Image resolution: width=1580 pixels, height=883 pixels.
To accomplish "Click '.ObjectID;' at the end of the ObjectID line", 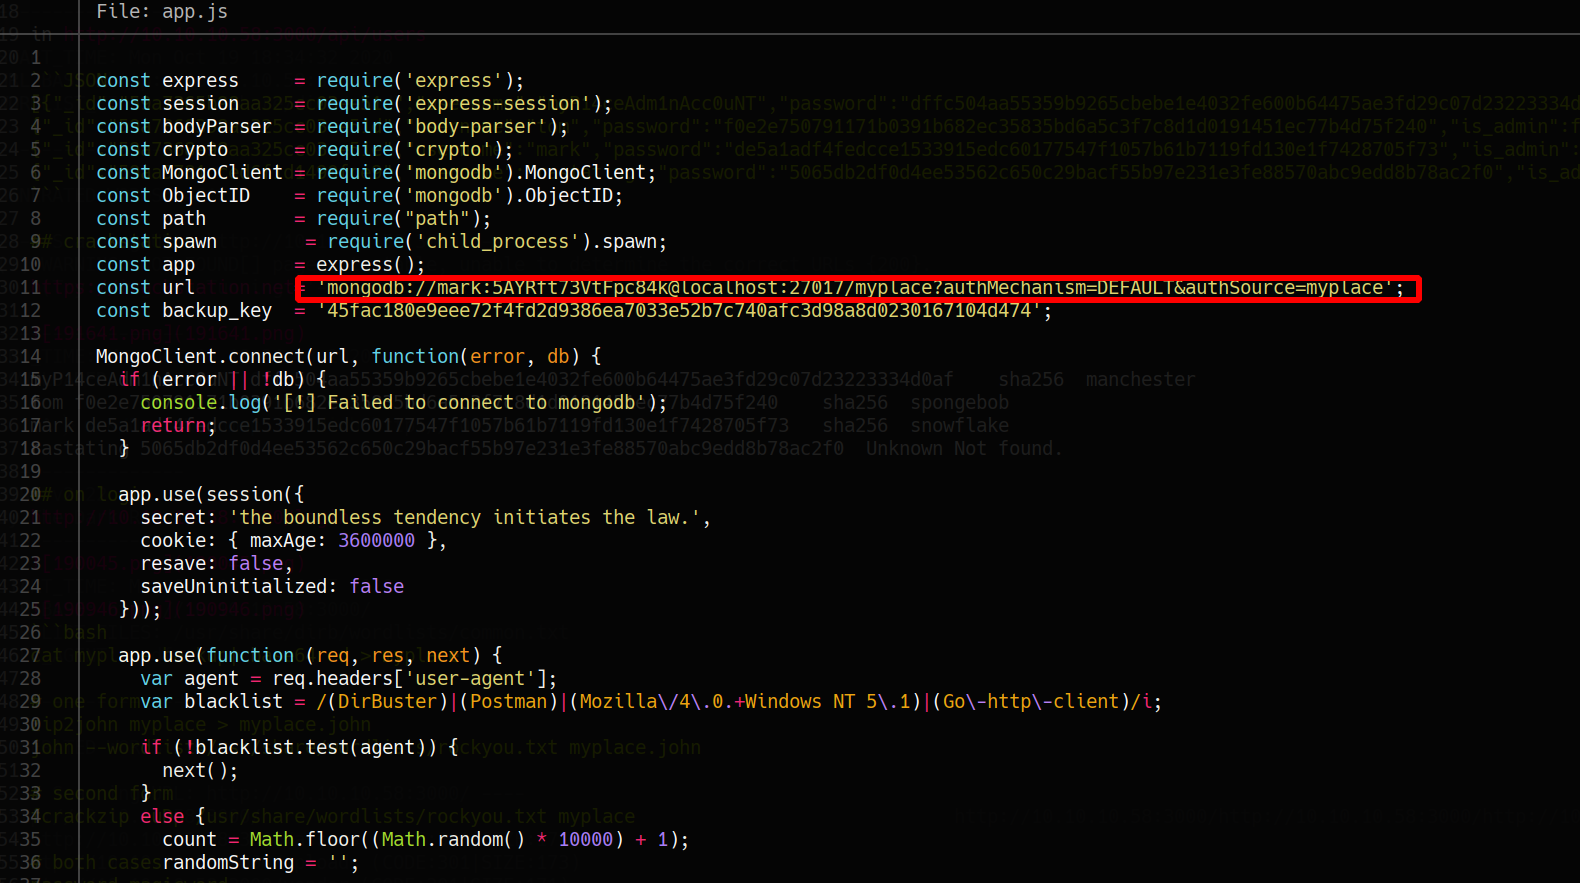I will click(x=569, y=196).
